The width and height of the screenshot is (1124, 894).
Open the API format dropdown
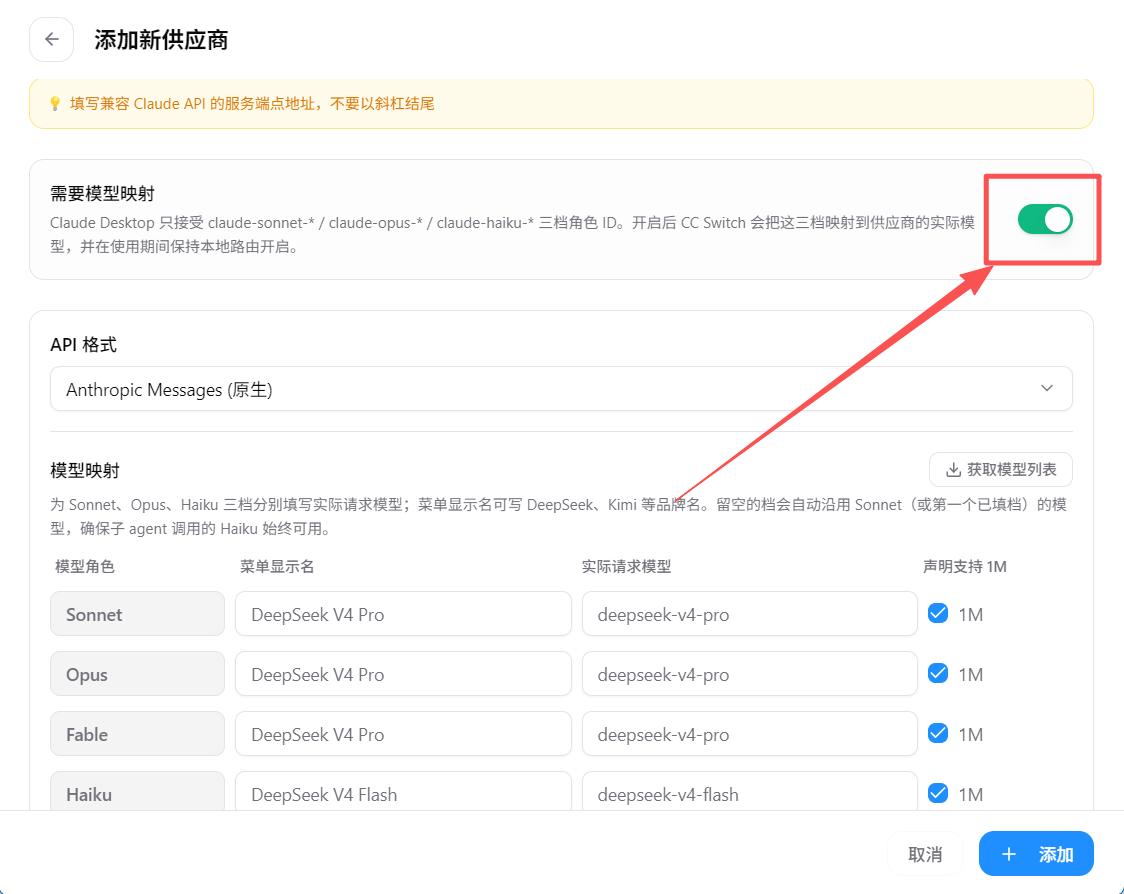pyautogui.click(x=561, y=389)
